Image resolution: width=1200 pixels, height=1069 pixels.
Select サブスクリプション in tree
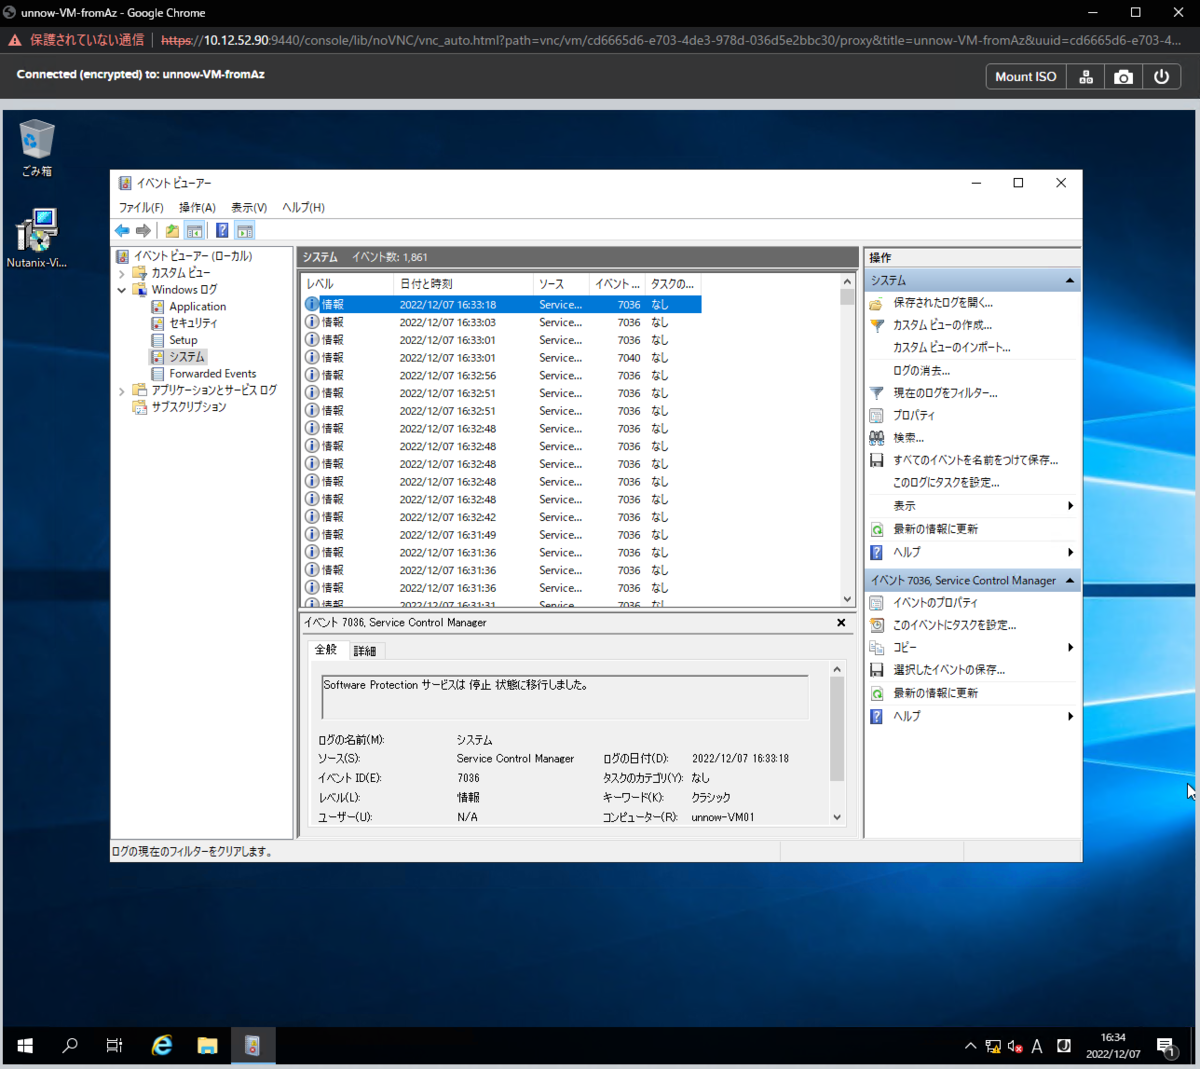point(189,407)
